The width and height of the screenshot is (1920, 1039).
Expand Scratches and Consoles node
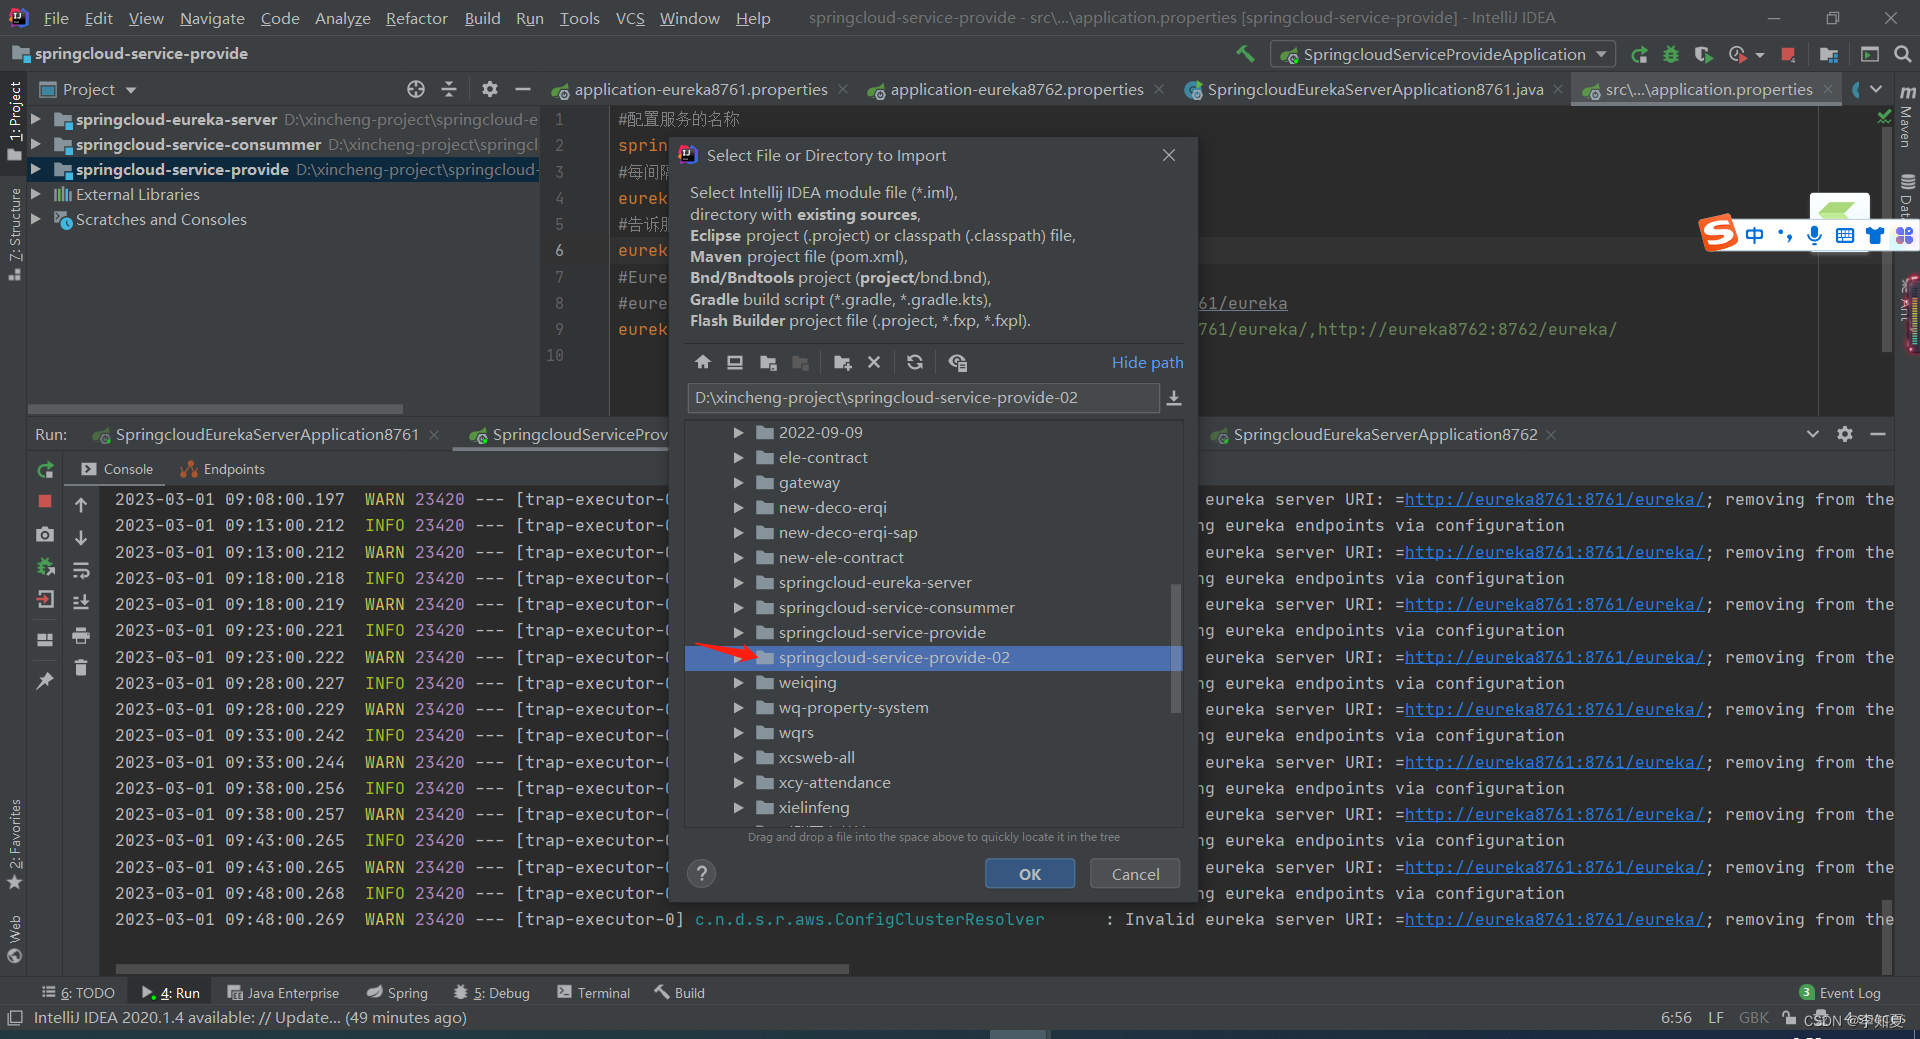[x=36, y=219]
